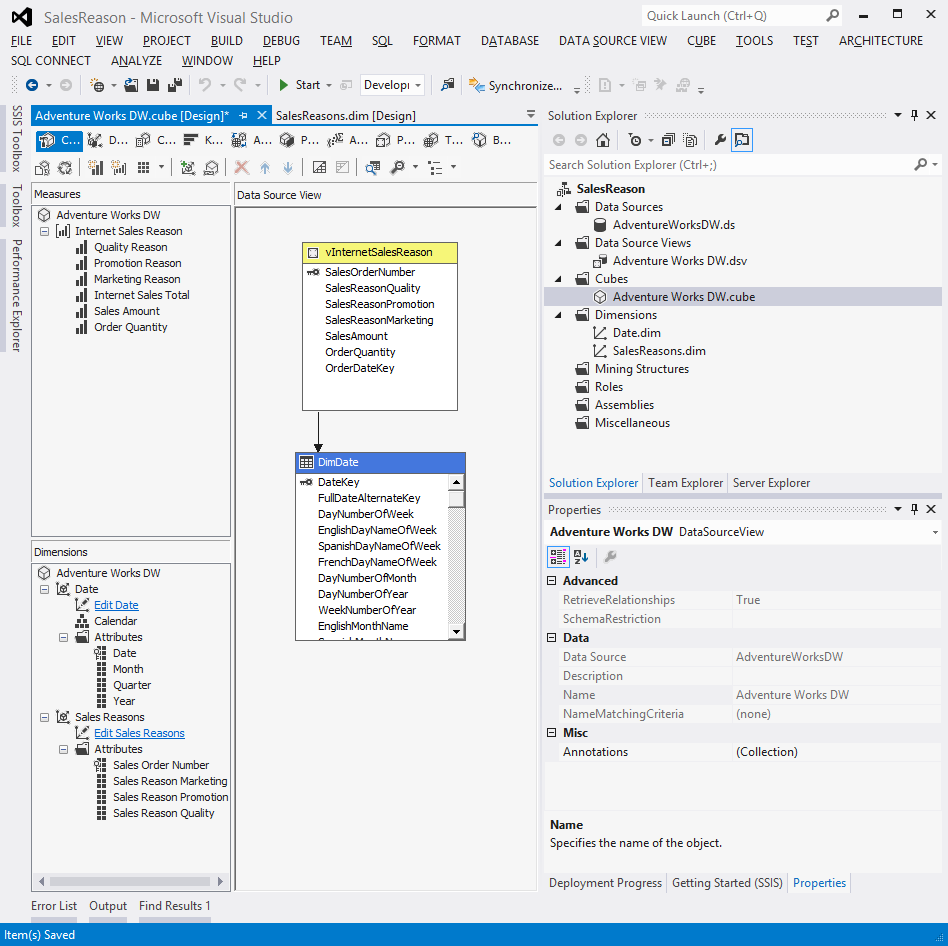This screenshot has height=946, width=948.
Task: Open the Translations tab icon
Action: coord(430,140)
